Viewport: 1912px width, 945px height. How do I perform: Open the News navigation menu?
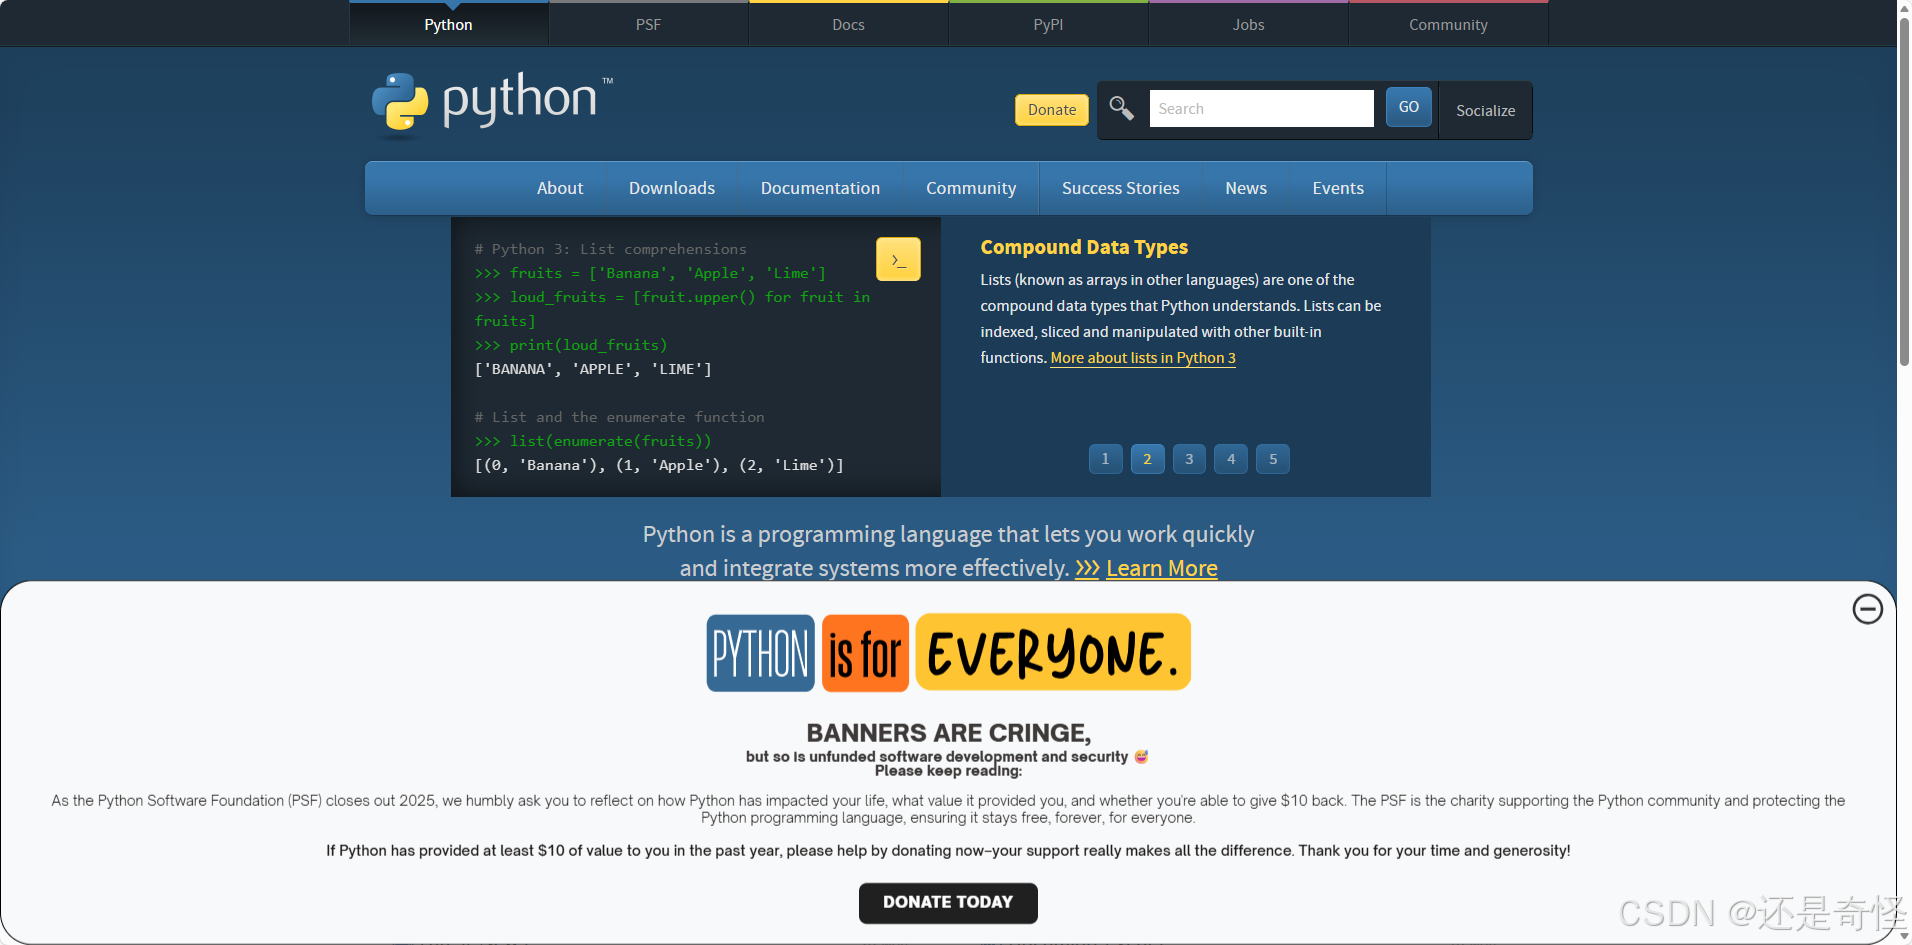click(x=1246, y=188)
